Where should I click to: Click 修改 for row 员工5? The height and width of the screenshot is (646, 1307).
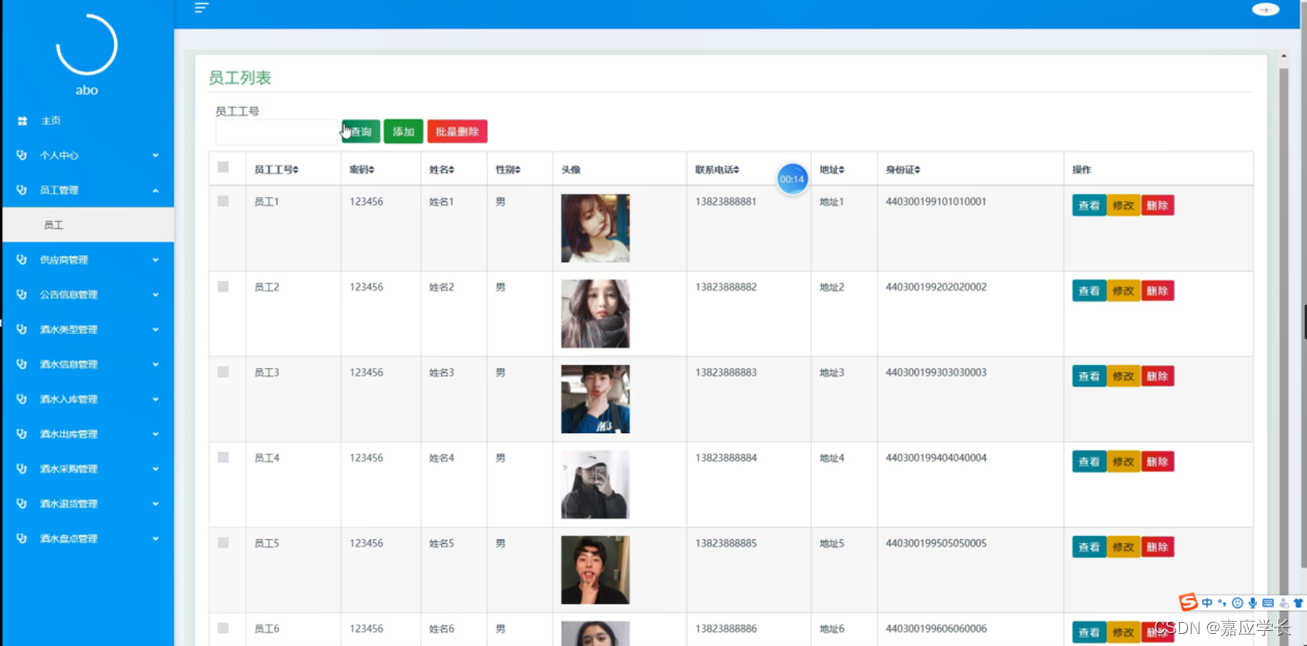1123,547
